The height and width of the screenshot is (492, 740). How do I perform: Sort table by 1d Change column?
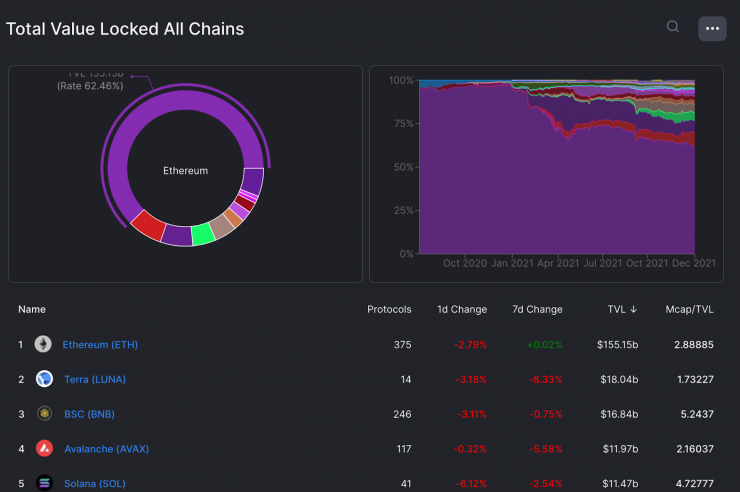pos(462,309)
